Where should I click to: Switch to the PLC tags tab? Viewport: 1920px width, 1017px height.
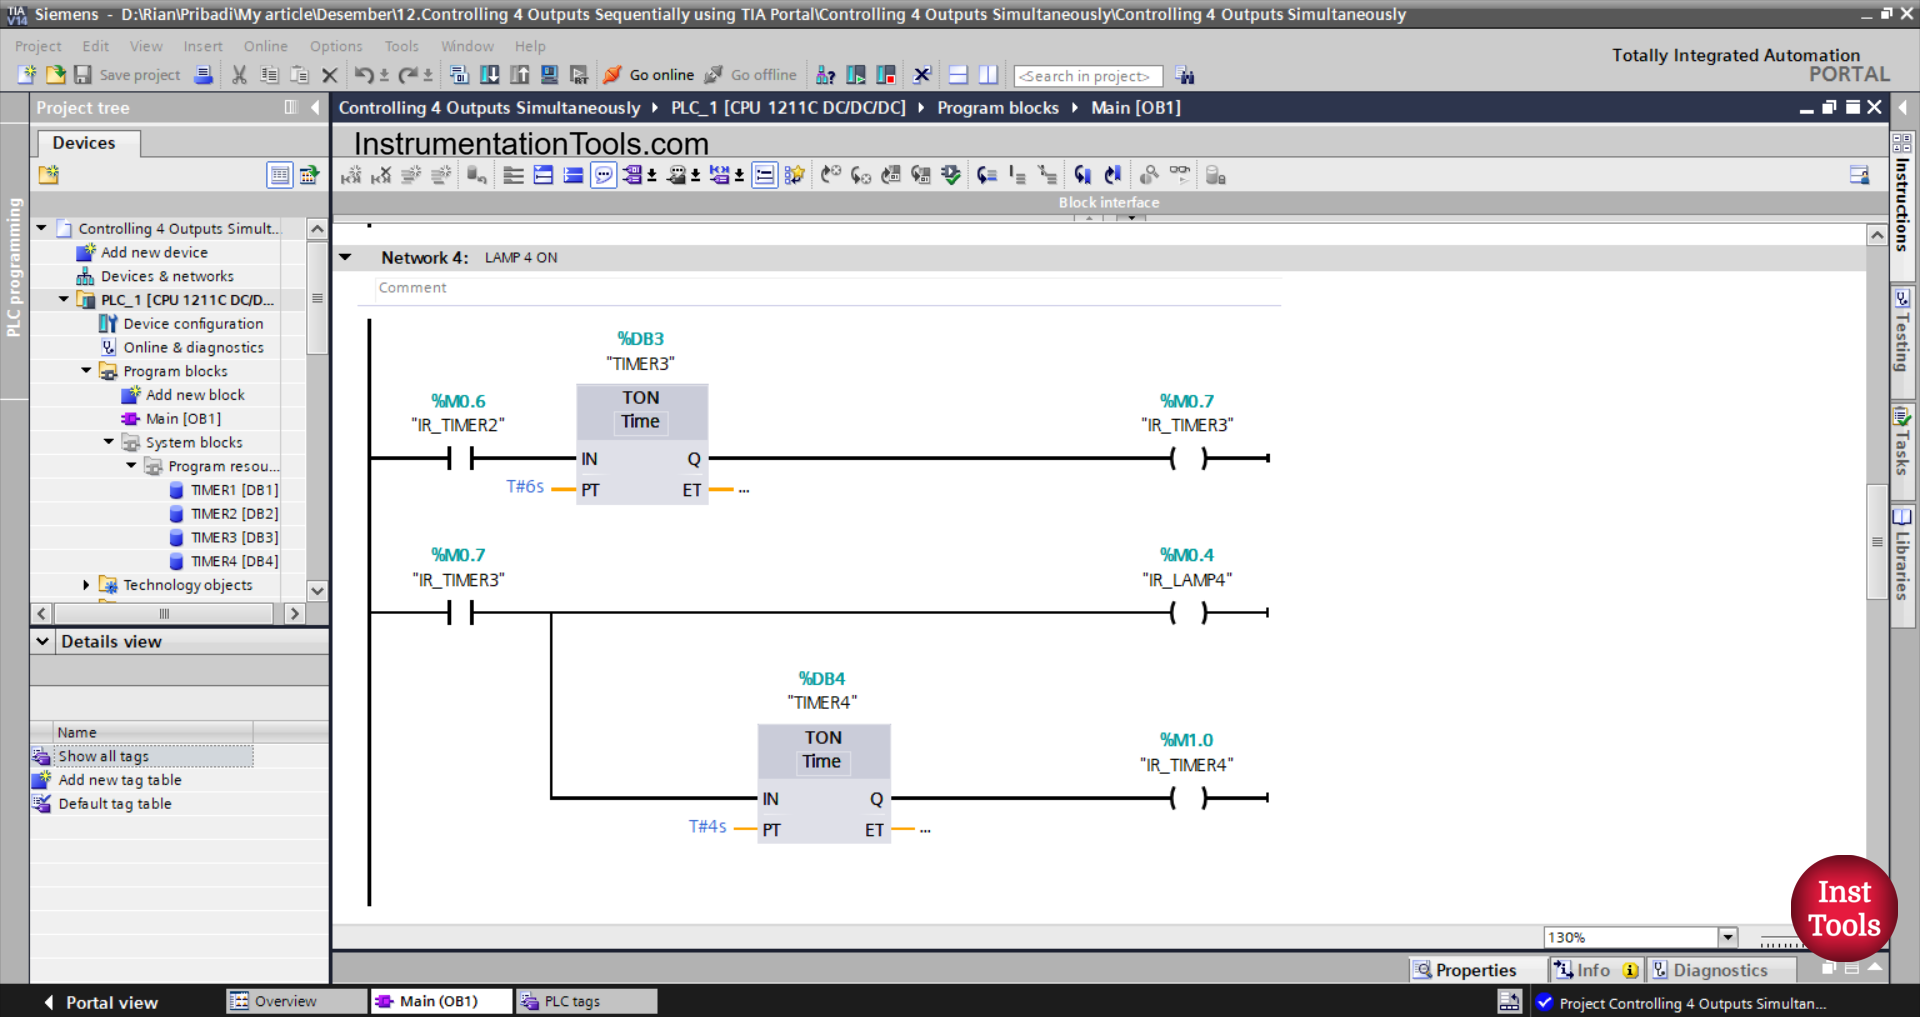585,1001
